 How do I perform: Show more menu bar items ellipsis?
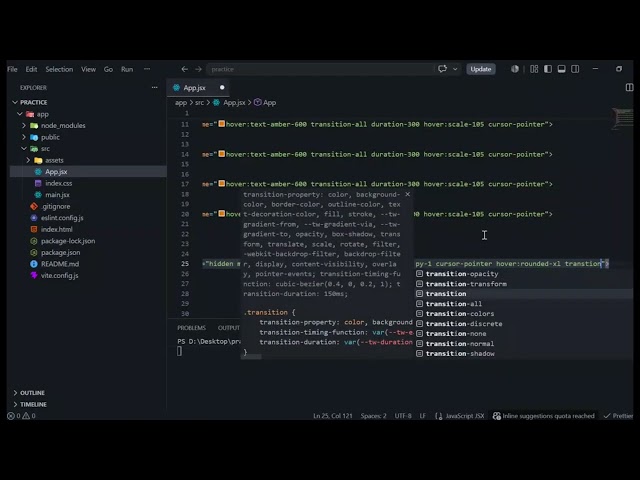point(147,69)
